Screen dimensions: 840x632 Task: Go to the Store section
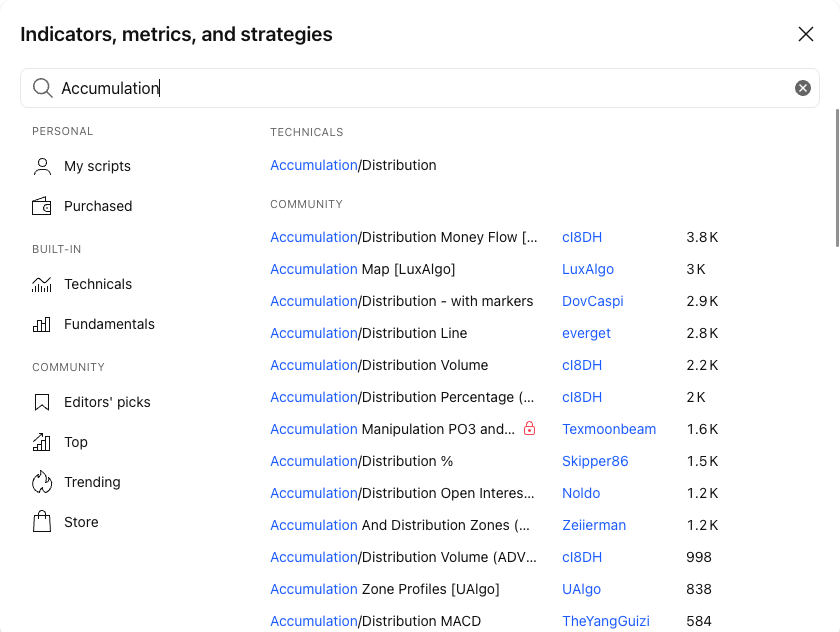coord(81,522)
